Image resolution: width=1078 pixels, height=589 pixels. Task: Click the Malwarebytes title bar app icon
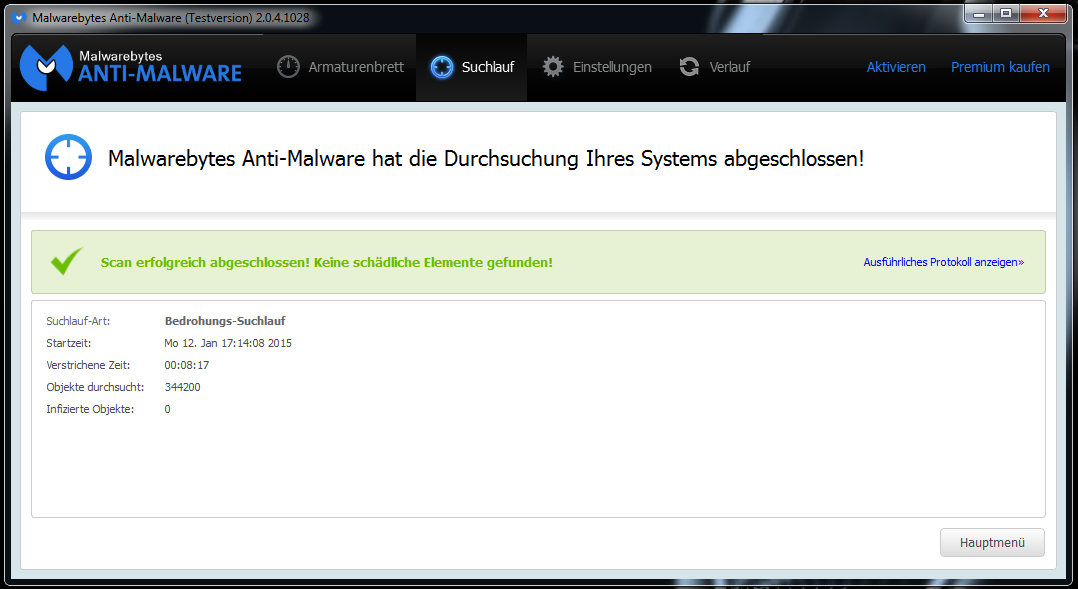(19, 17)
